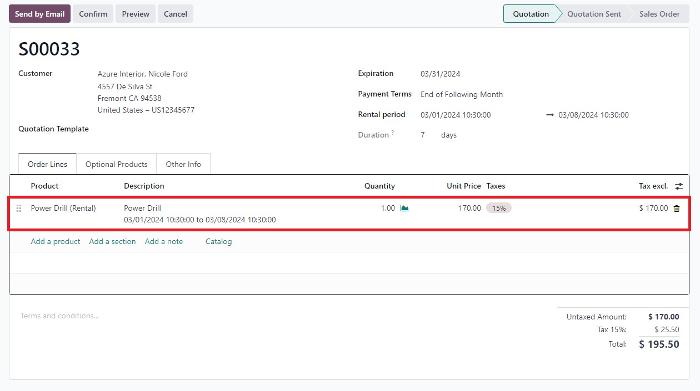Edit rental end date 03/08/2024 10:30:00

click(593, 115)
